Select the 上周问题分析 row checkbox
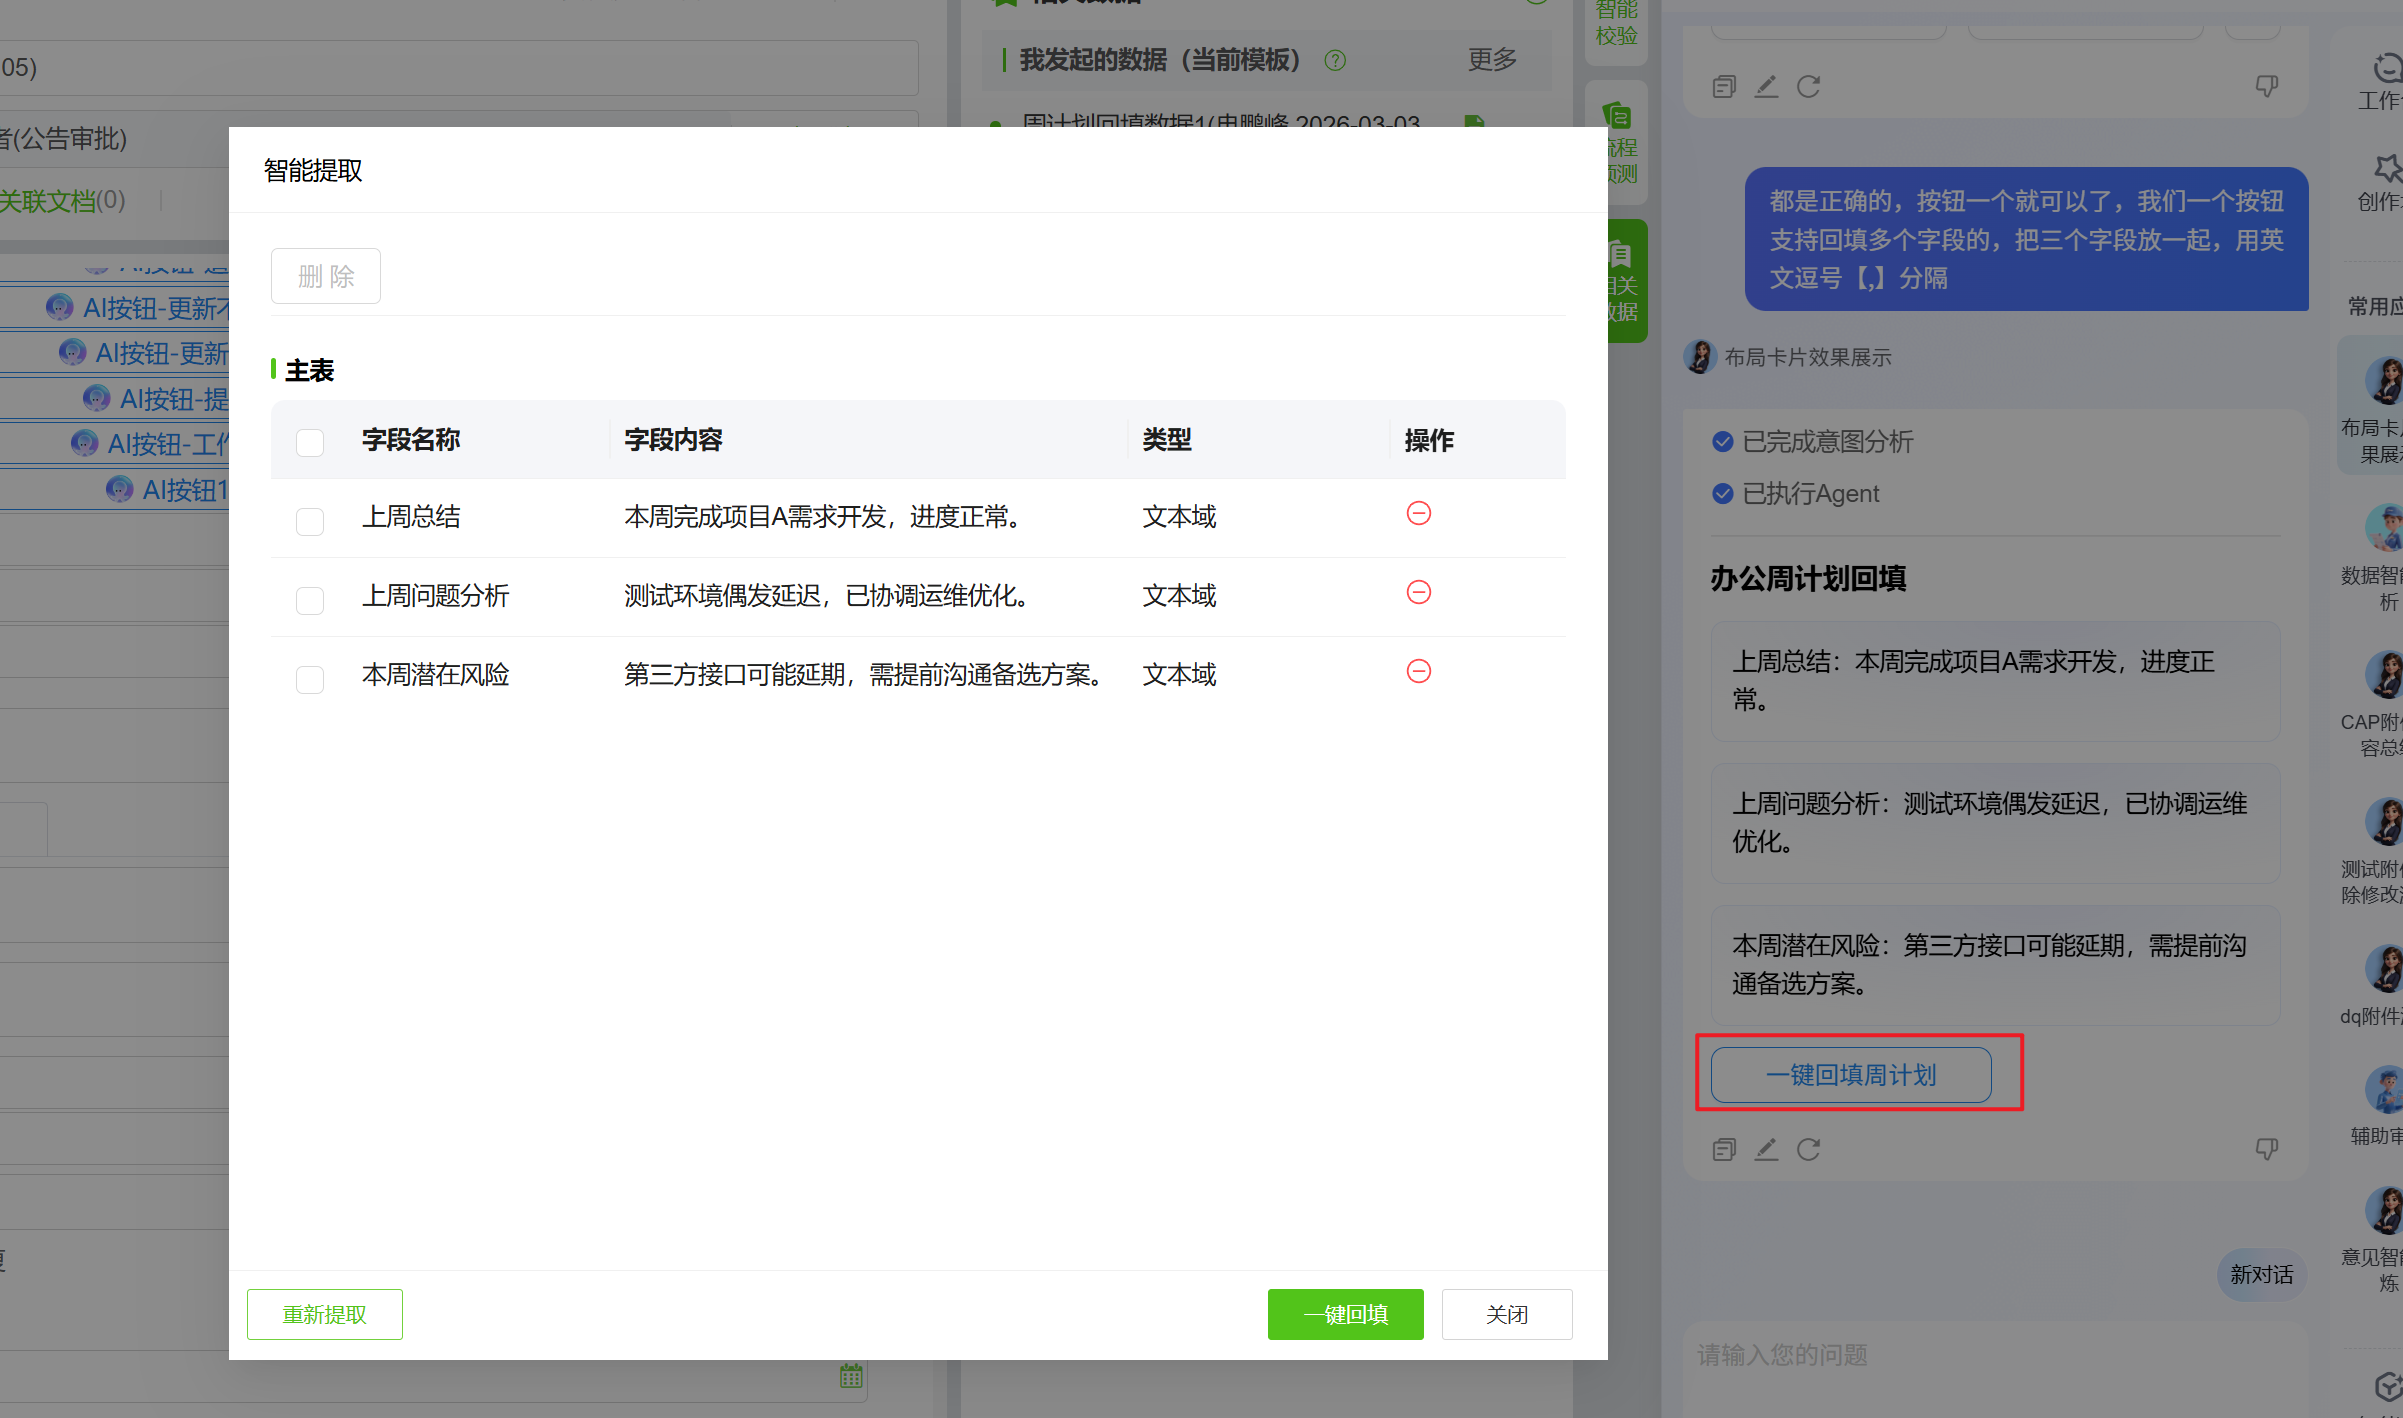Viewport: 2403px width, 1418px height. click(x=310, y=600)
